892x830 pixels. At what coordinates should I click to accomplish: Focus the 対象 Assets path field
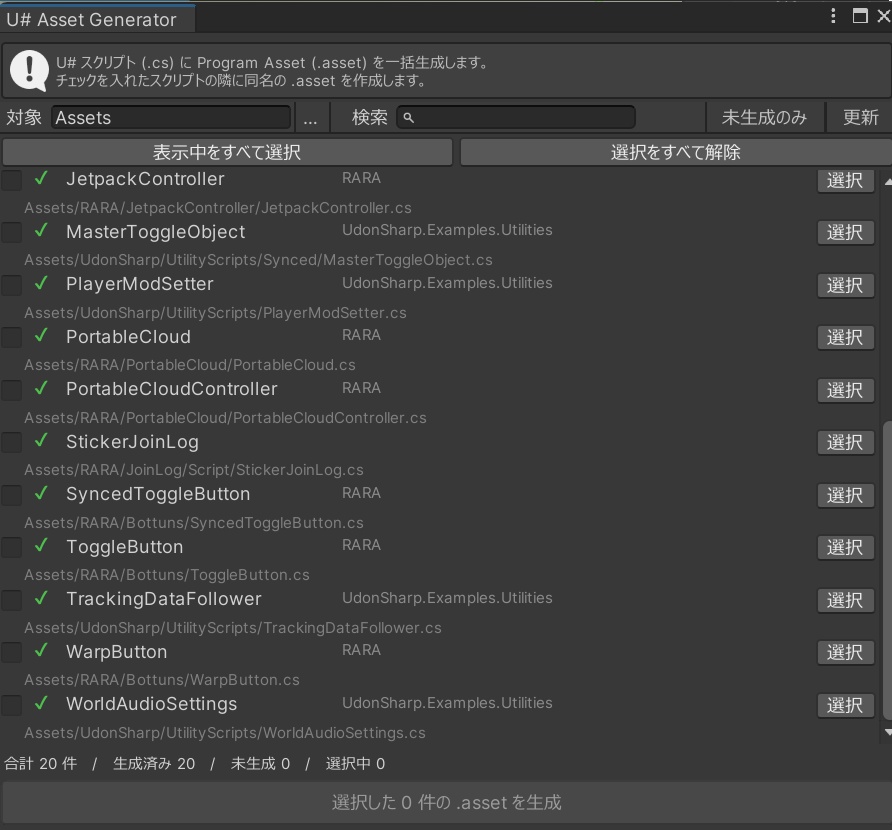click(x=171, y=118)
